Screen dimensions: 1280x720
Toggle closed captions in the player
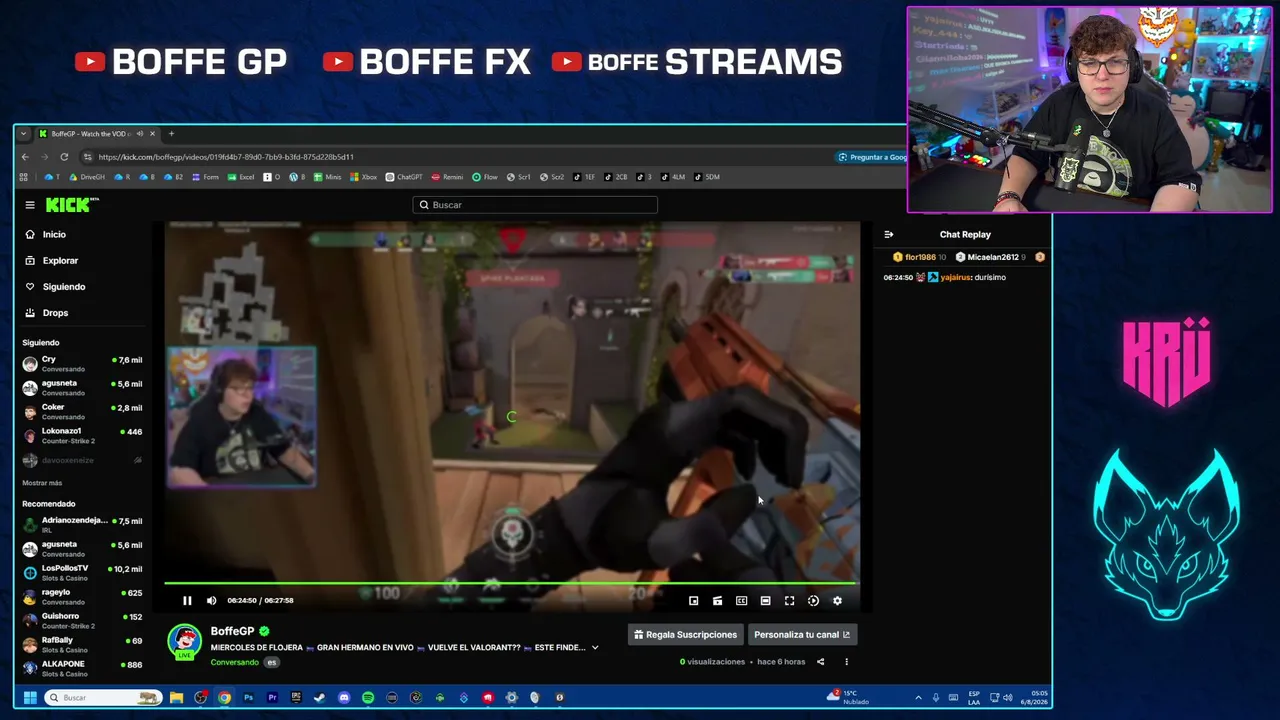(741, 601)
